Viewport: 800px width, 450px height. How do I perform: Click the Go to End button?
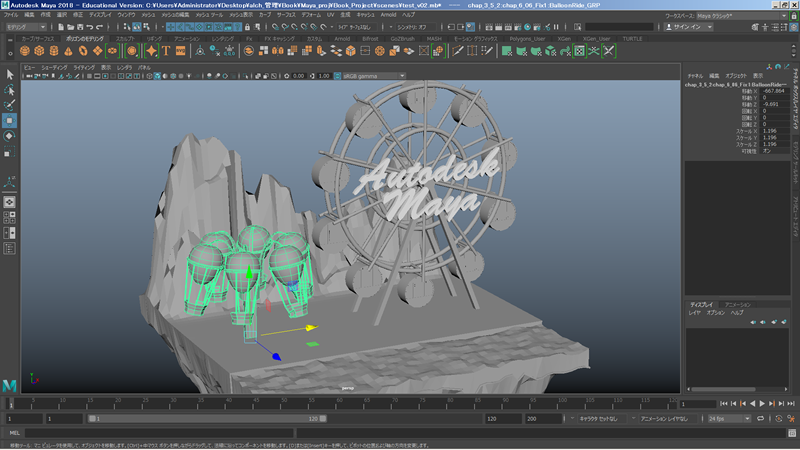coord(791,404)
